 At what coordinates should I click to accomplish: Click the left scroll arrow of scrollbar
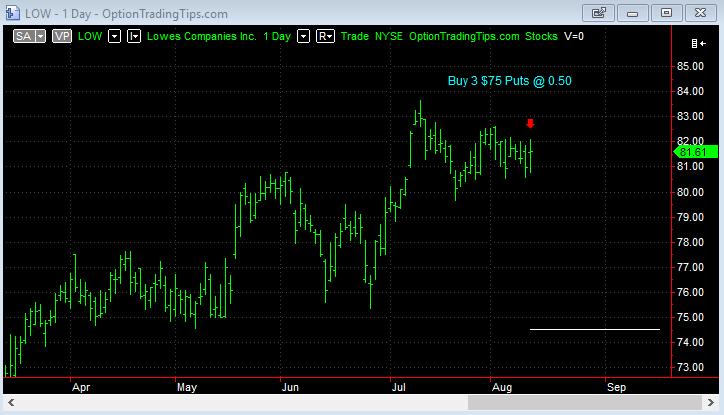point(11,403)
